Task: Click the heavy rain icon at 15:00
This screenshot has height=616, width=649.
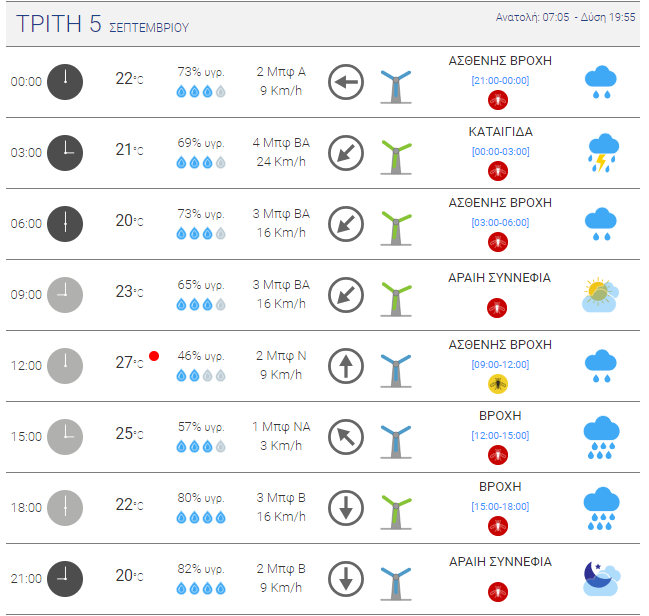Action: click(601, 438)
